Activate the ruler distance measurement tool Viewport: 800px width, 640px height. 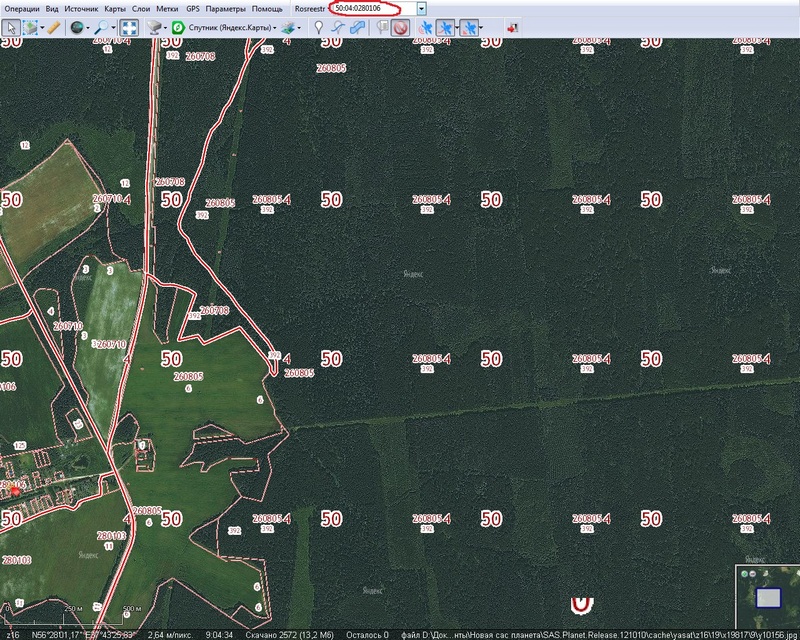(x=54, y=28)
